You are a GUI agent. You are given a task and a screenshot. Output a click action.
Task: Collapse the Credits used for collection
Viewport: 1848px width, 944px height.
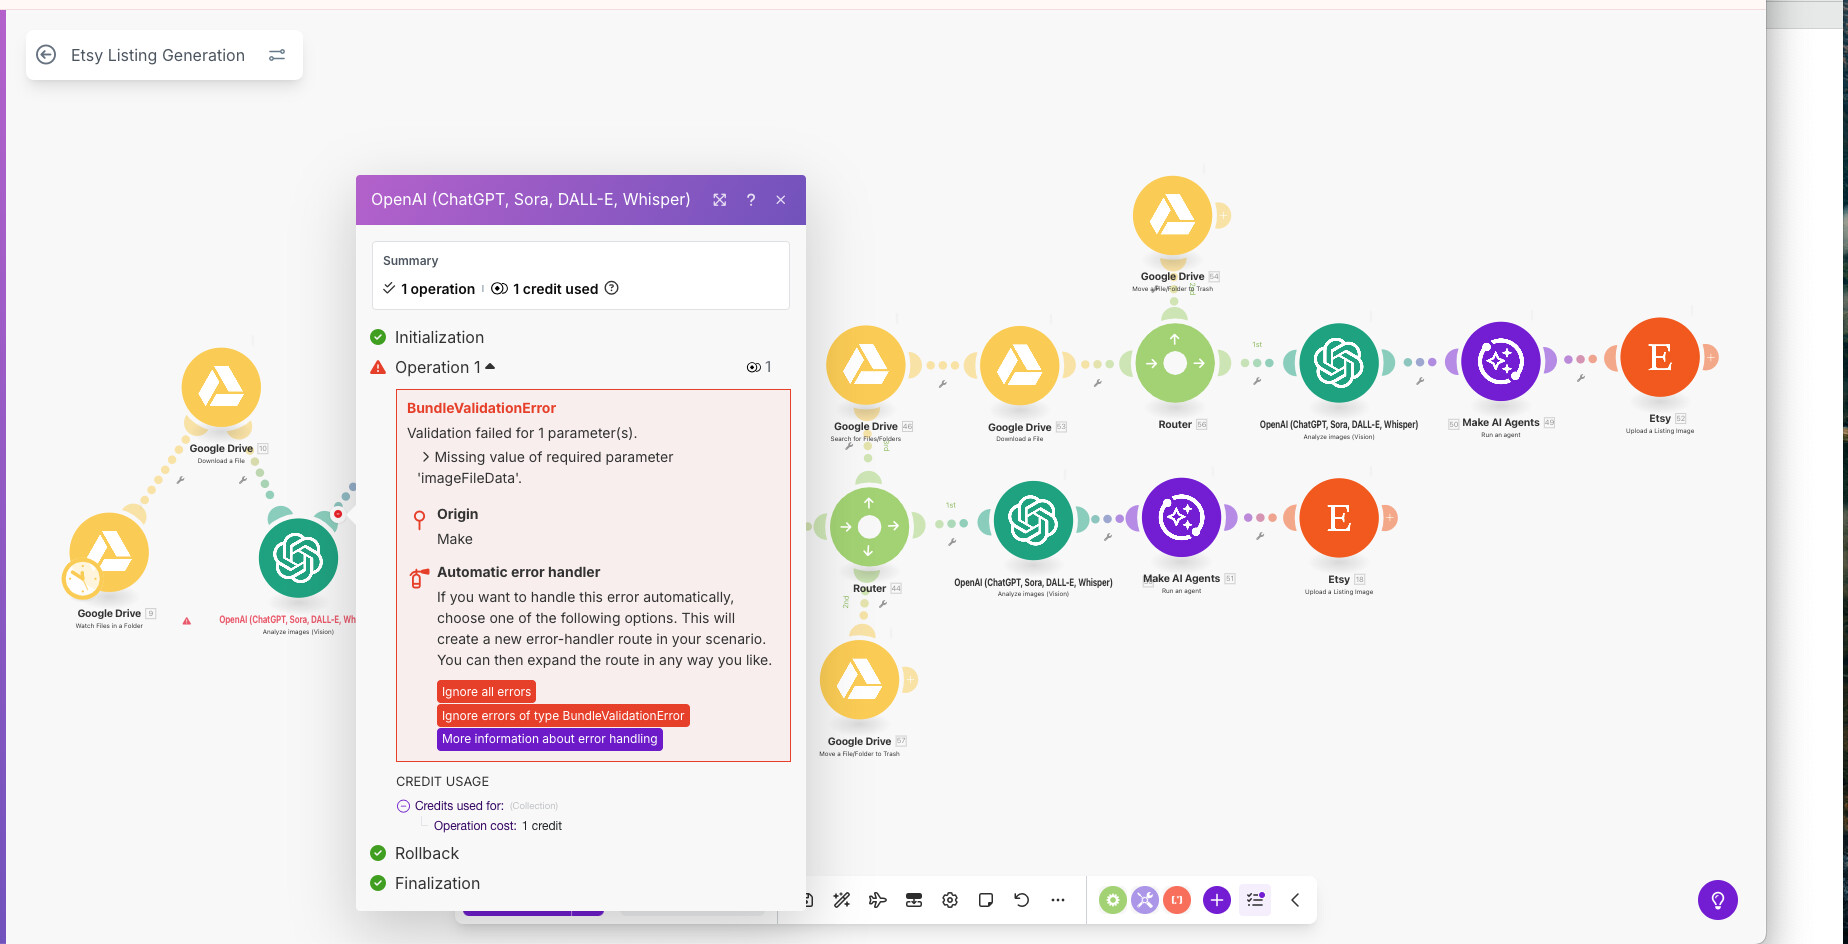click(403, 806)
